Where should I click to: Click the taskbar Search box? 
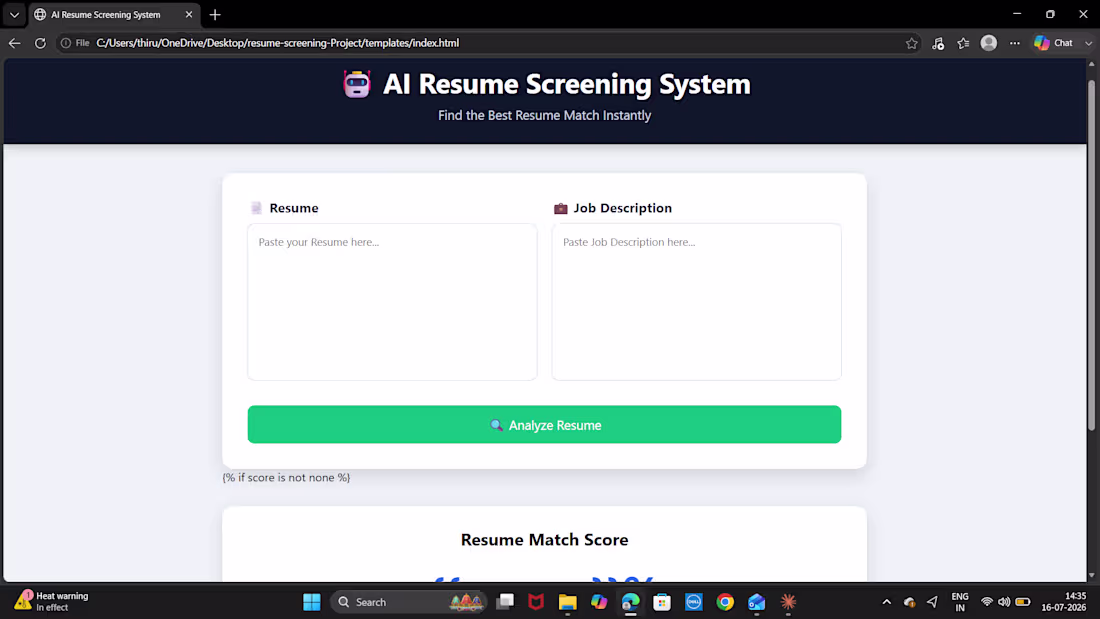click(x=409, y=602)
